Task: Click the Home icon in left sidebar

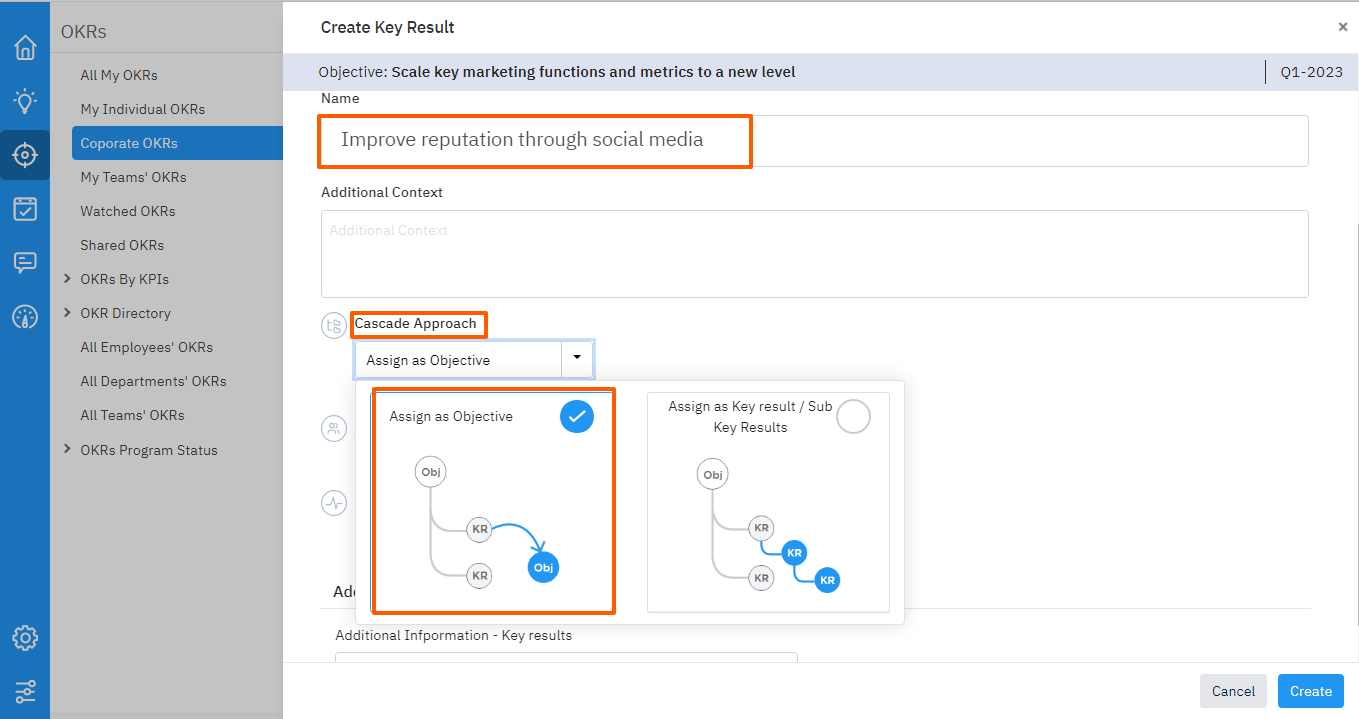Action: [x=25, y=47]
